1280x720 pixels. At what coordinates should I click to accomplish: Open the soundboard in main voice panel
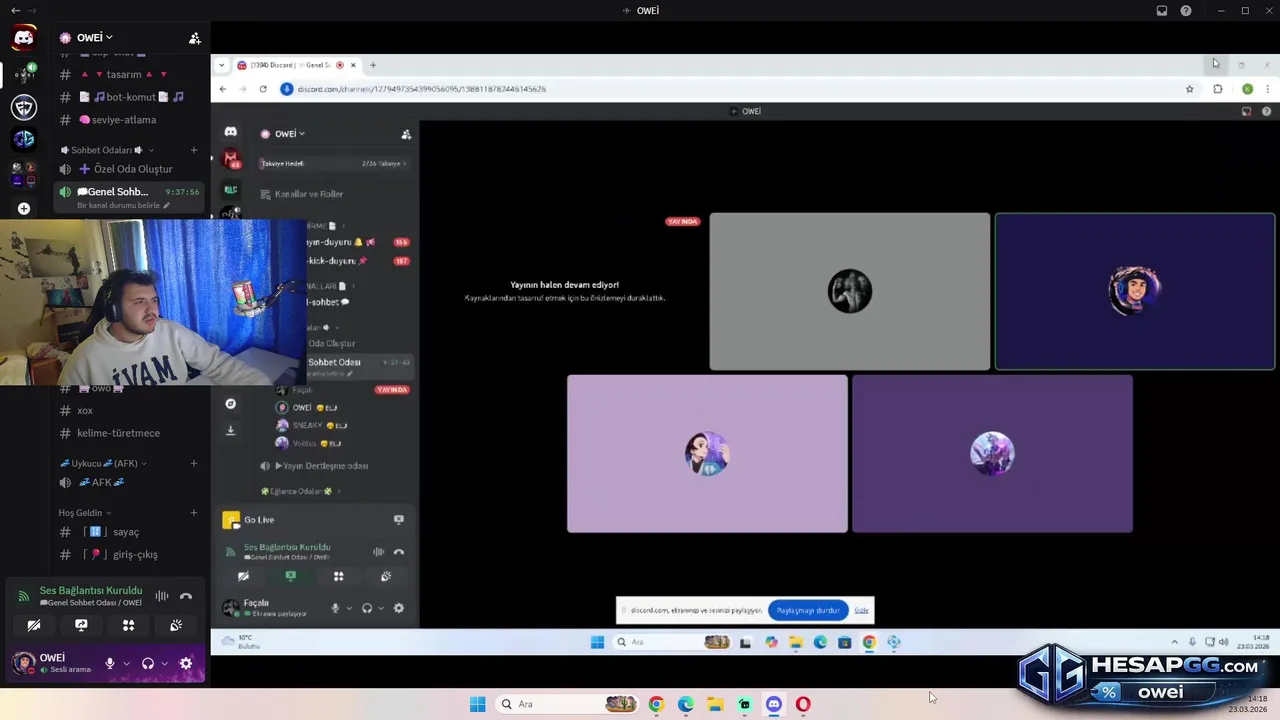click(176, 625)
